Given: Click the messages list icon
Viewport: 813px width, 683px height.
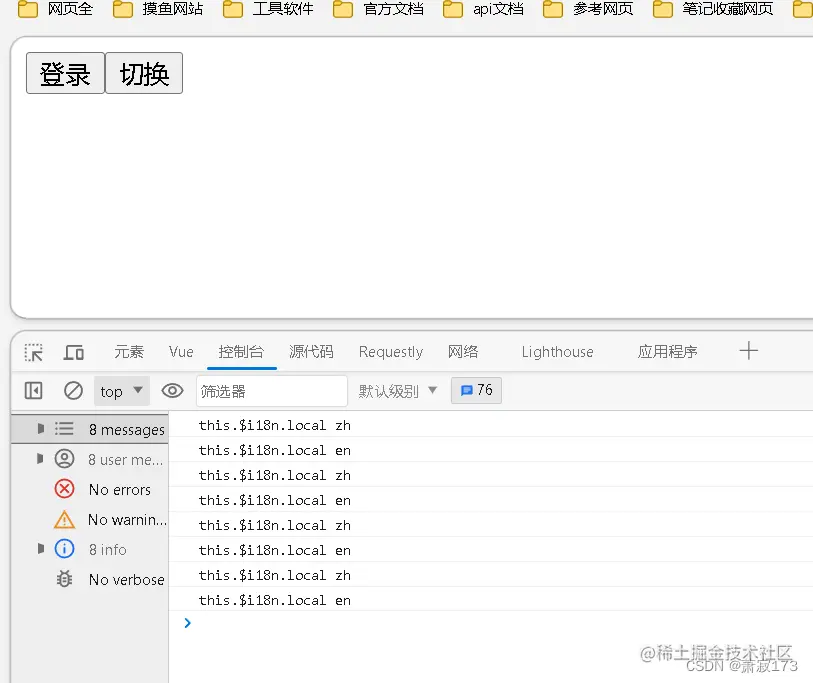Looking at the screenshot, I should pyautogui.click(x=64, y=429).
